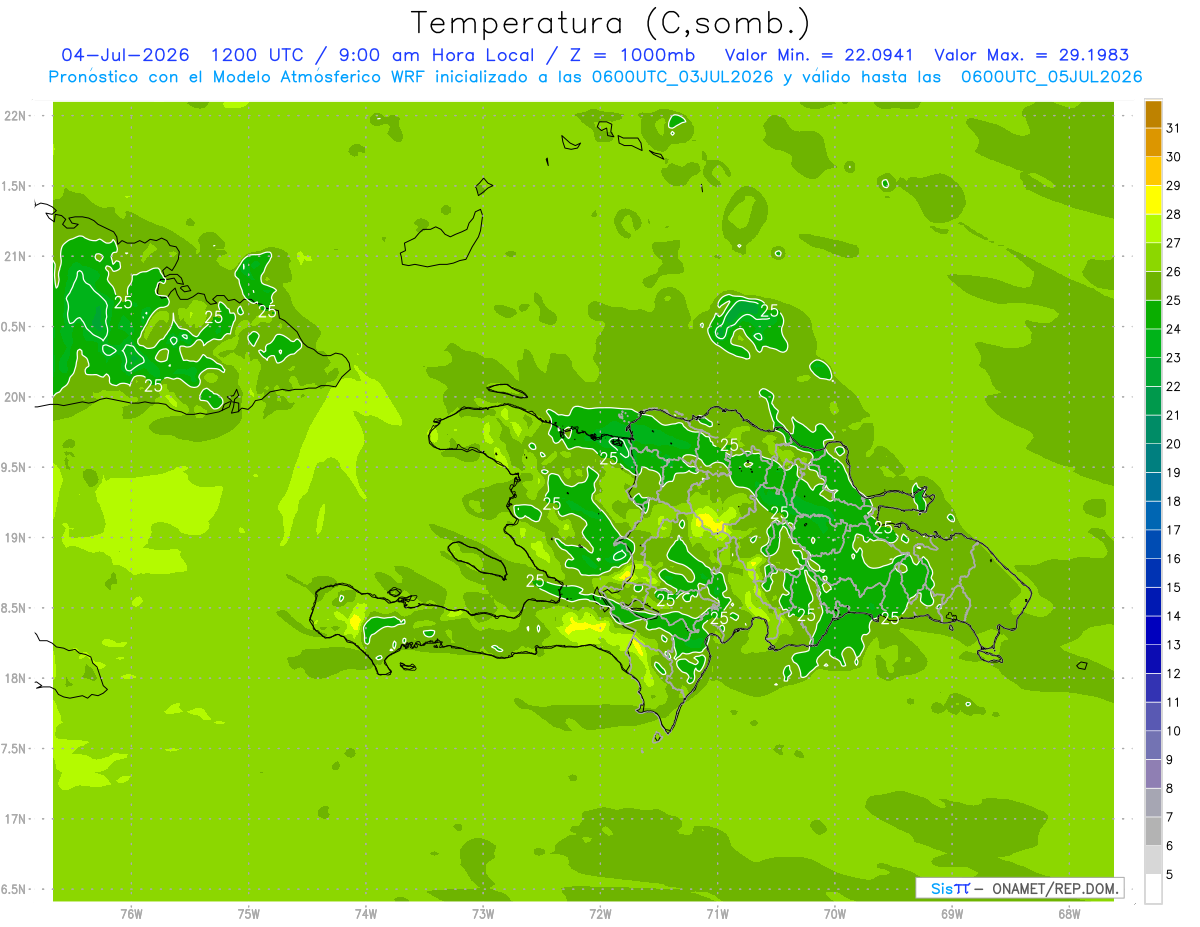Click the '19N' latitude axis label
The height and width of the screenshot is (927, 1200).
click(x=14, y=538)
